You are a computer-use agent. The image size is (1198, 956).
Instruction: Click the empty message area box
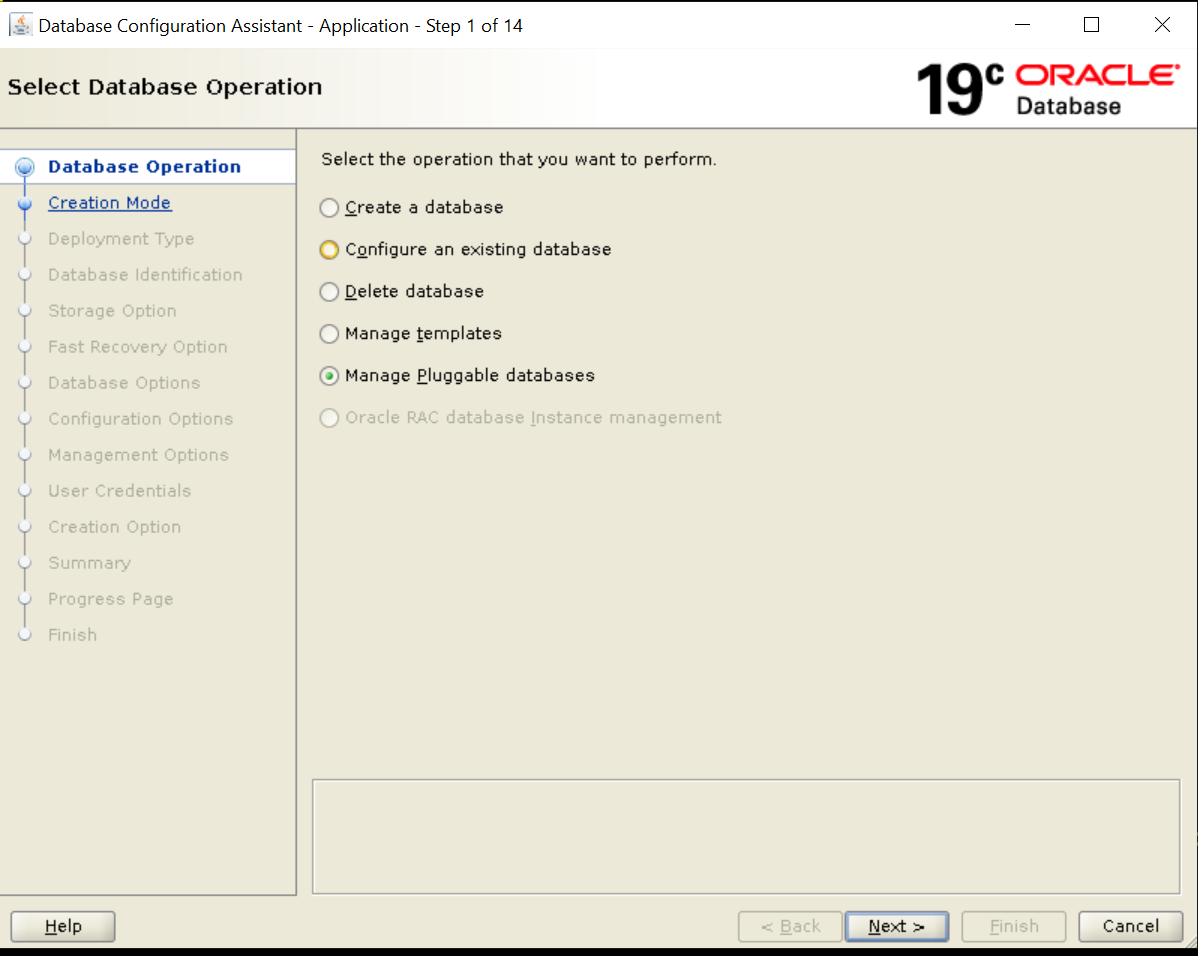746,837
